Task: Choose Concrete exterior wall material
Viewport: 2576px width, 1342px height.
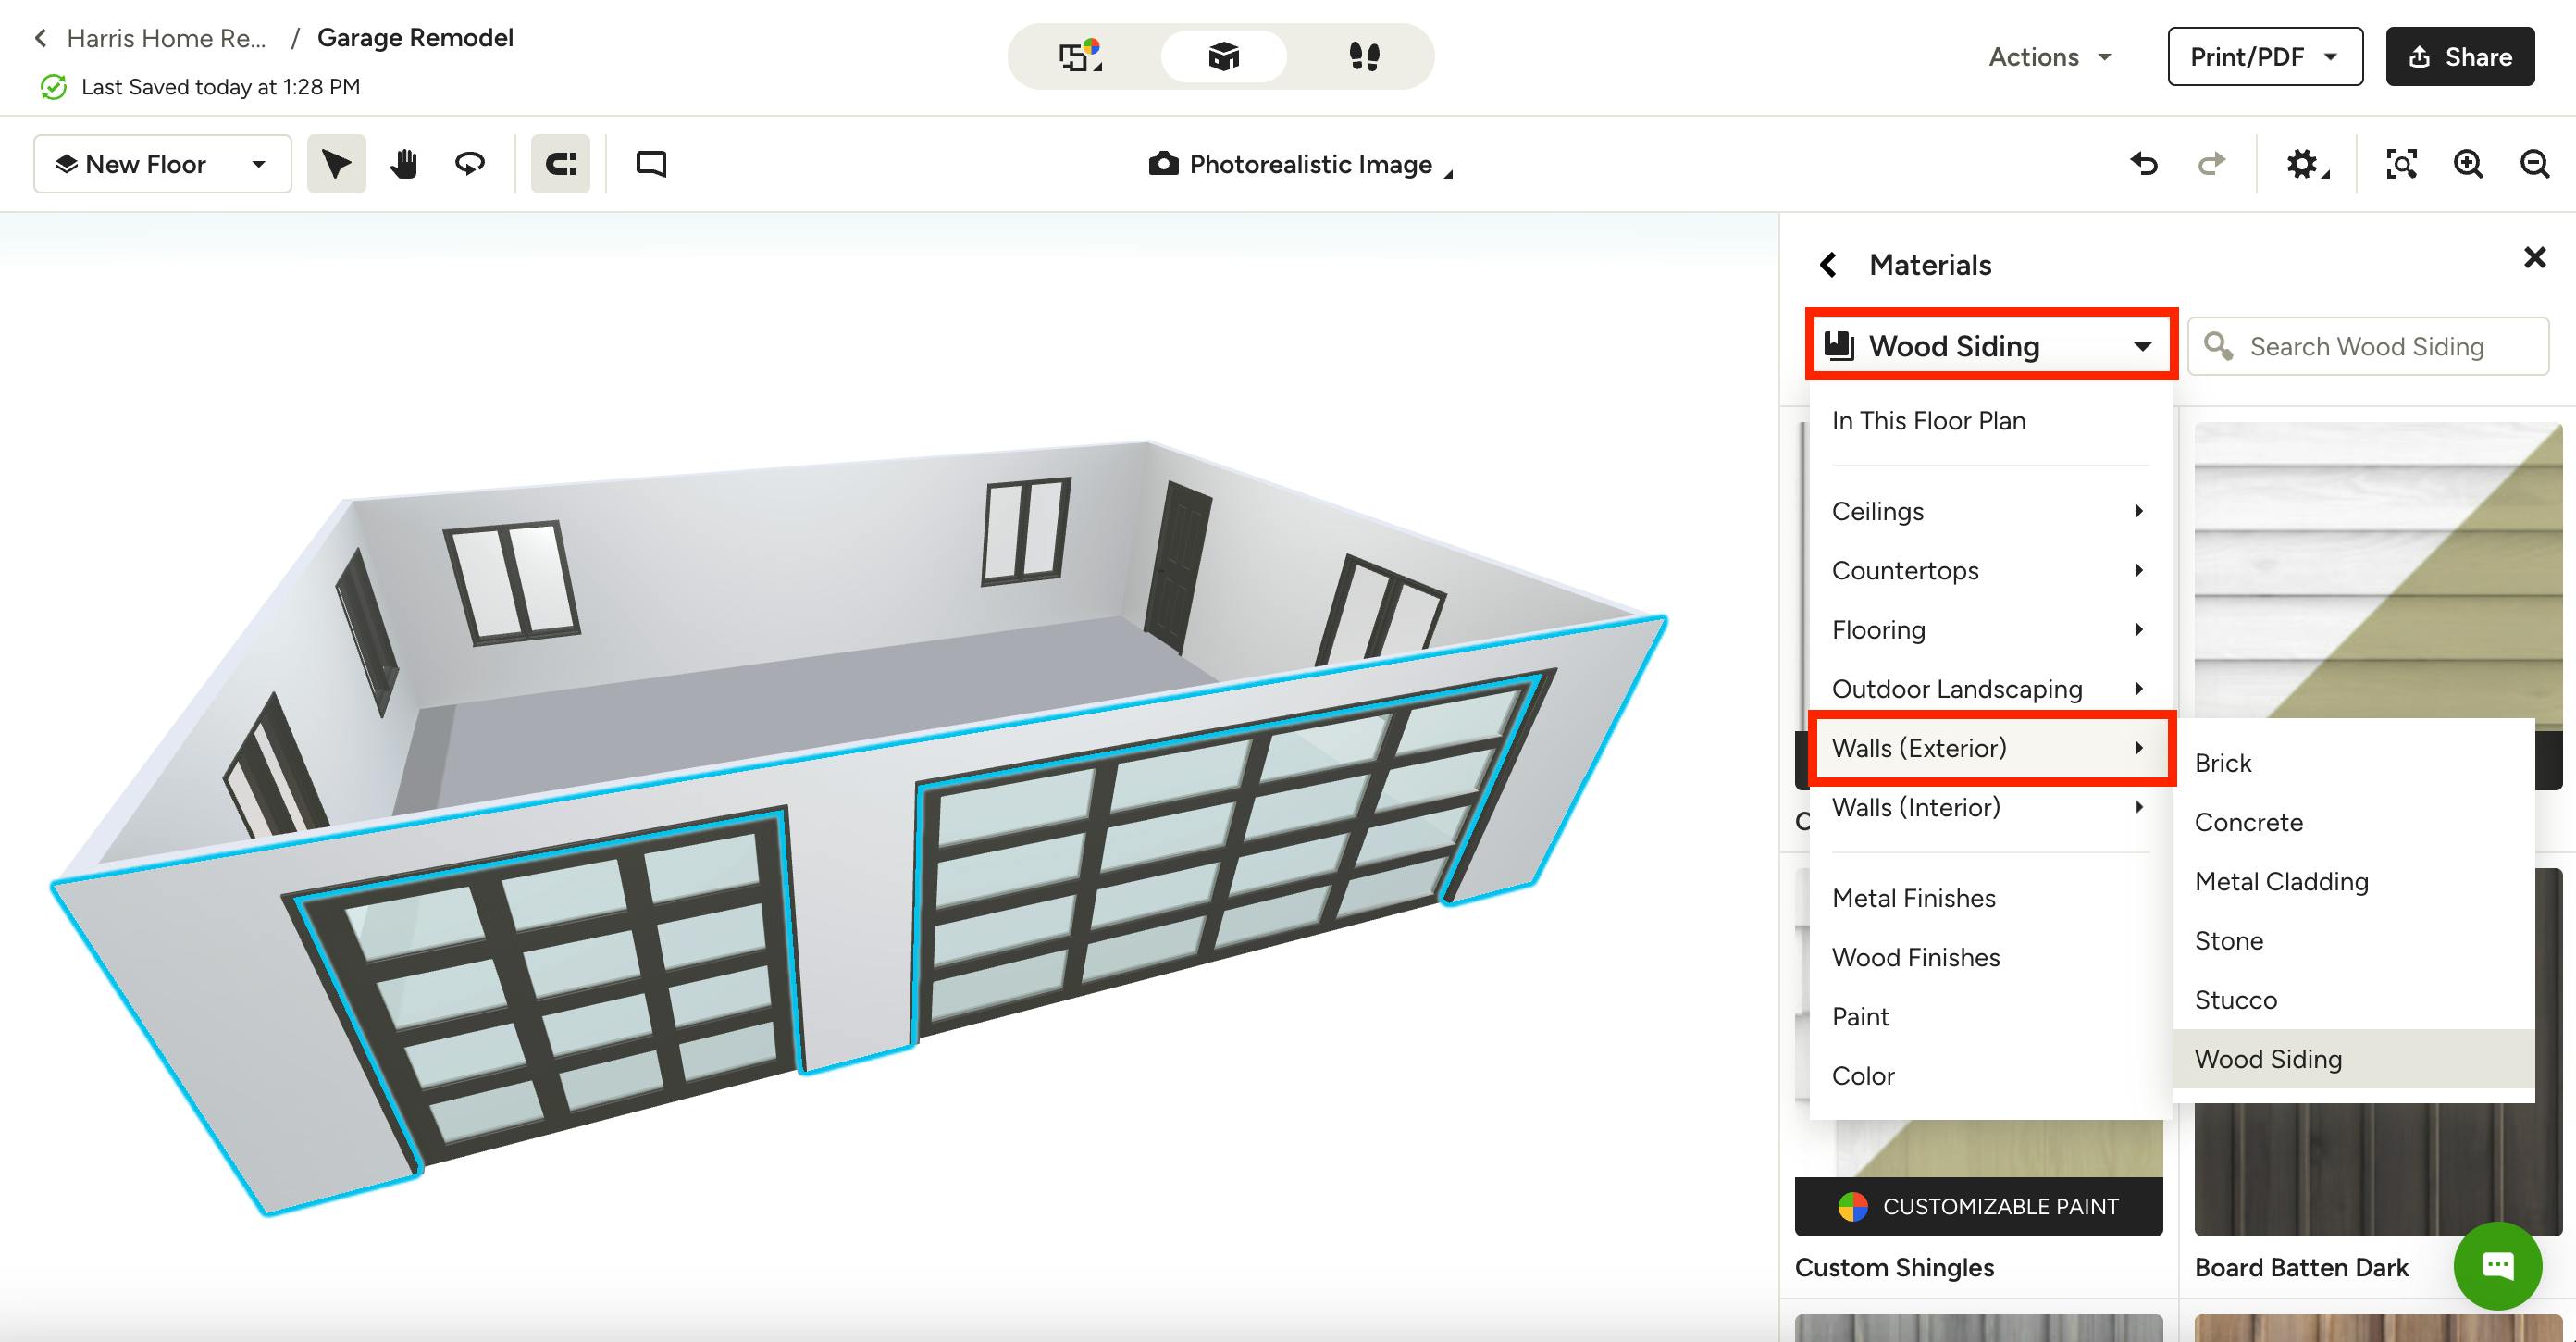Action: [2353, 822]
